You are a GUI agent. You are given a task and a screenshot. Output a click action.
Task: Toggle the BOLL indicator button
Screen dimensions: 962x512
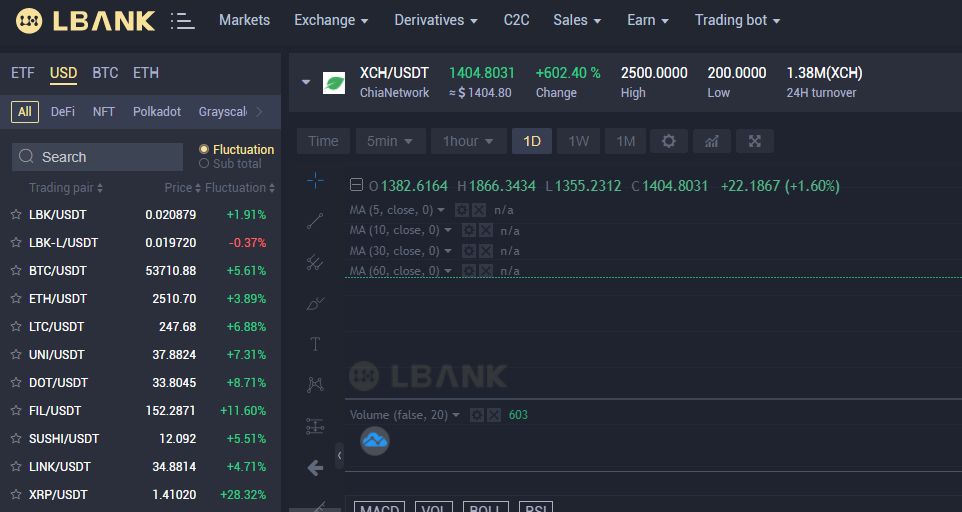(x=485, y=506)
